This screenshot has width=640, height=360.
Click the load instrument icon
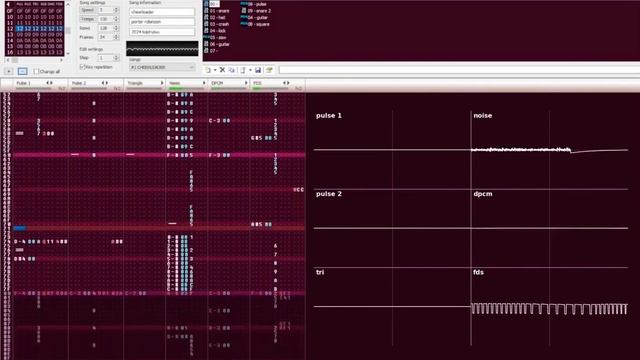point(243,70)
